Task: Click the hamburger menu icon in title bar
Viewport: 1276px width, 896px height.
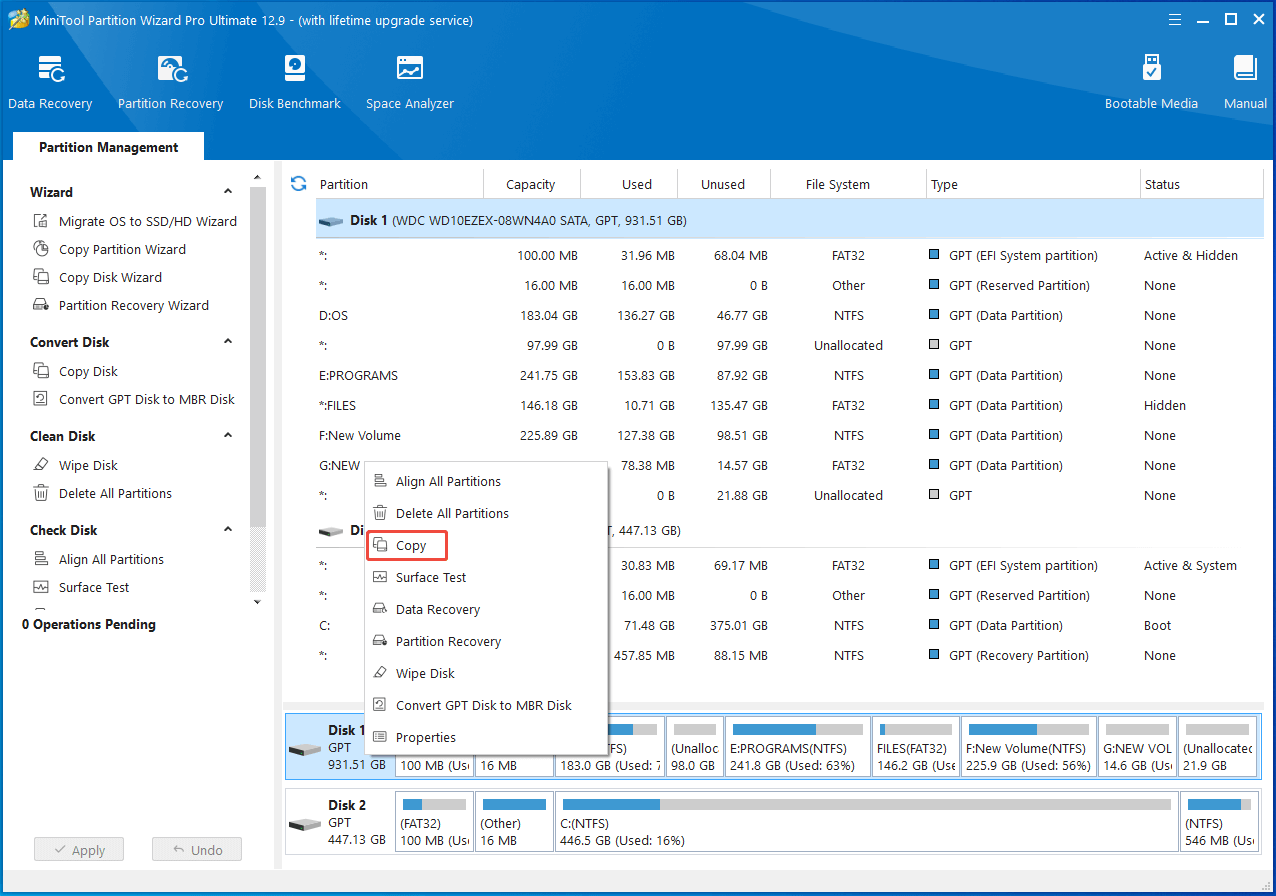Action: click(1173, 20)
